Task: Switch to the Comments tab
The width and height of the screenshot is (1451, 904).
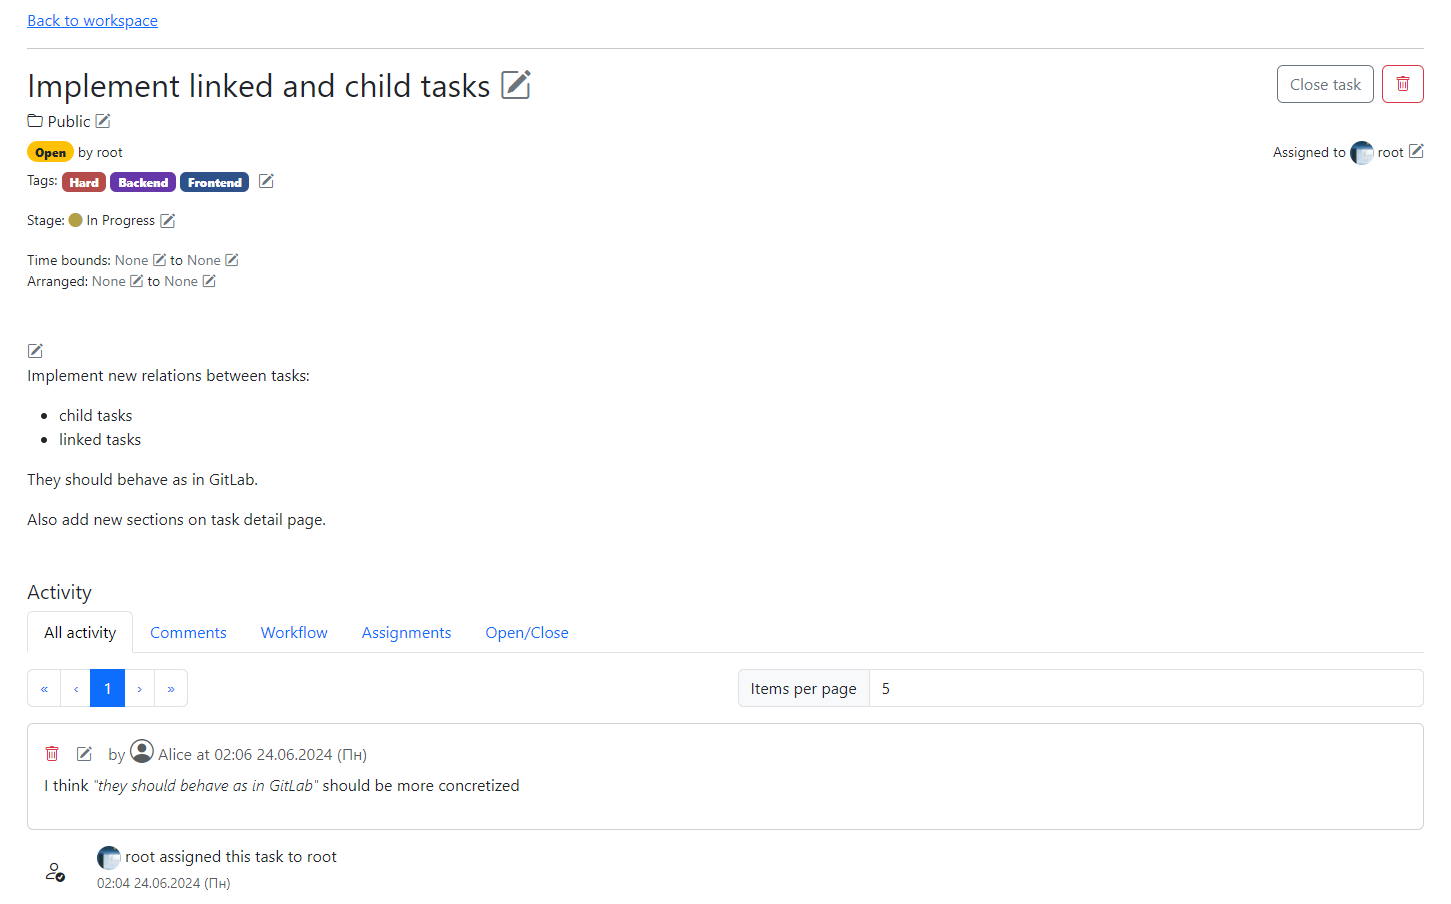Action: point(188,633)
